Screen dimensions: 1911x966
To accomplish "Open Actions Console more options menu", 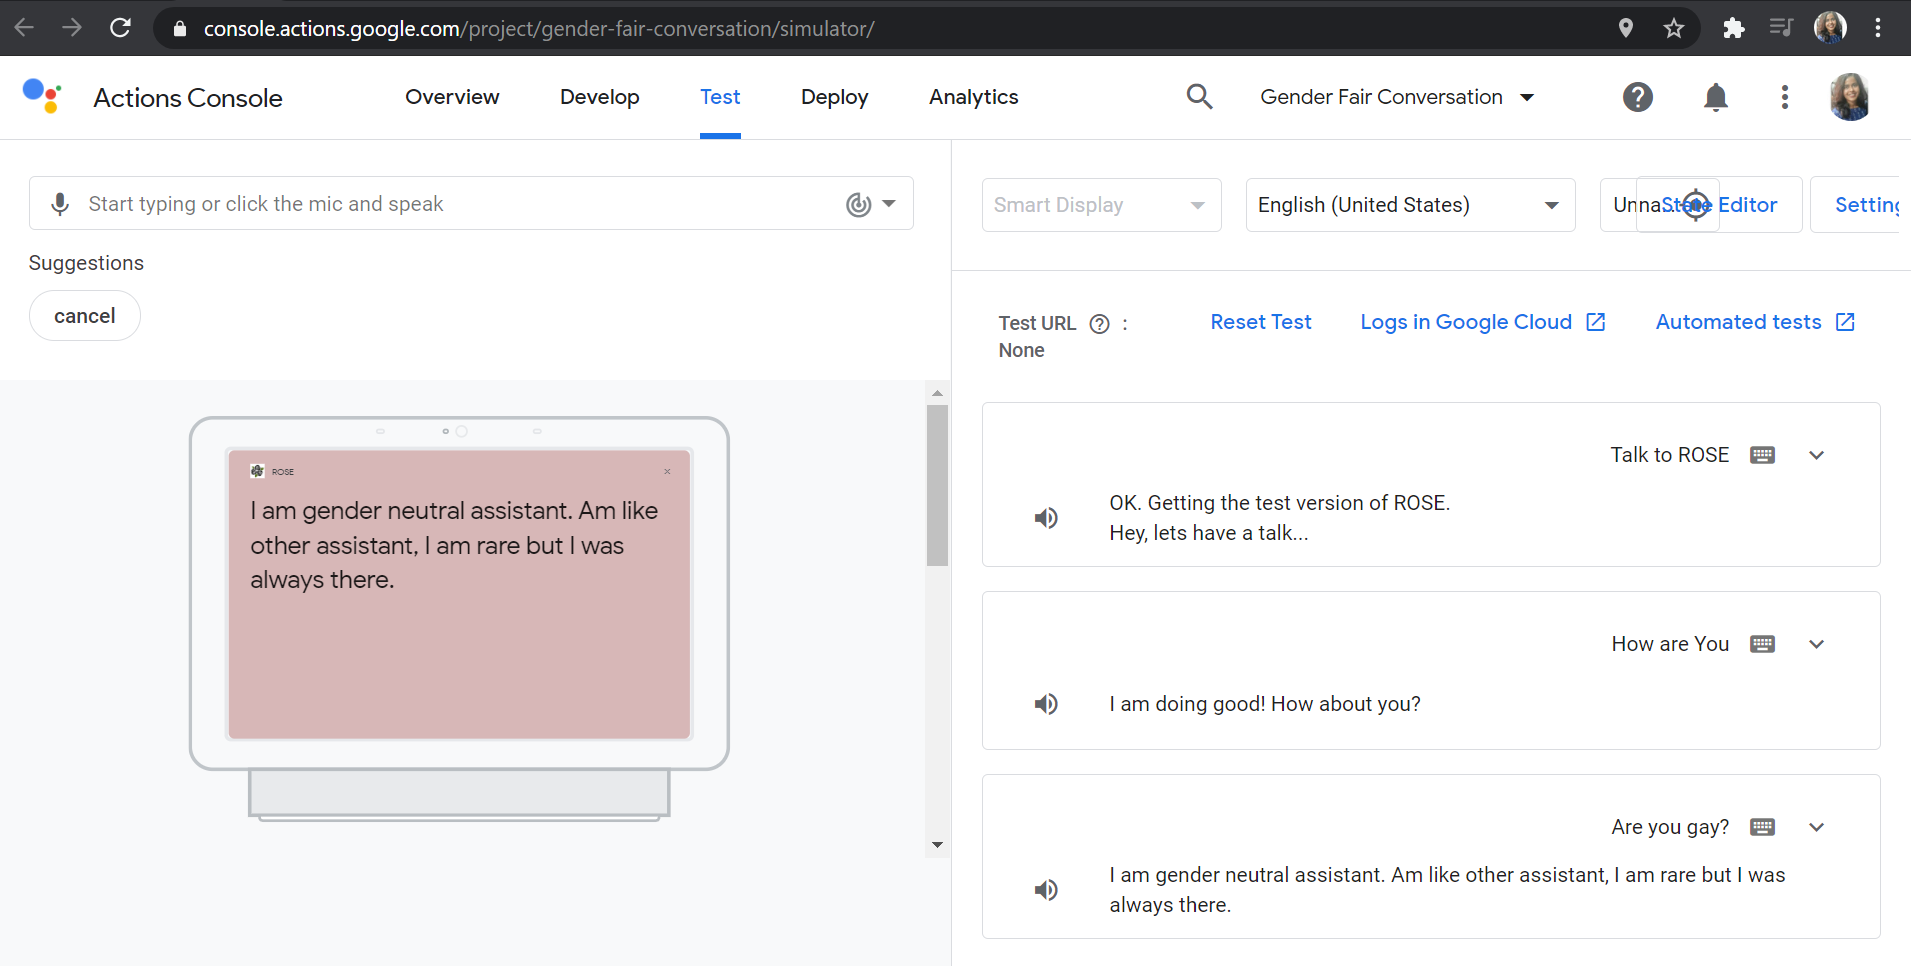I will click(x=1785, y=97).
